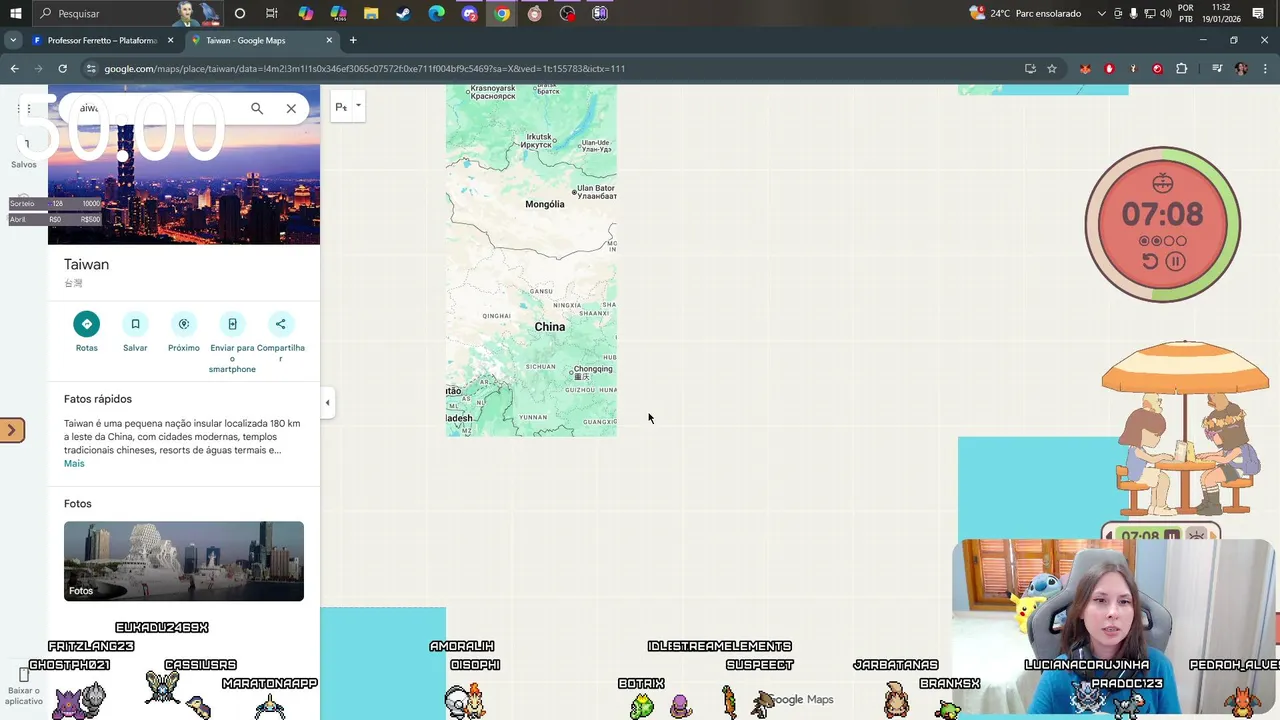1280x720 pixels.
Task: Expand the Mais link in Fatos rápidos
Action: point(74,464)
